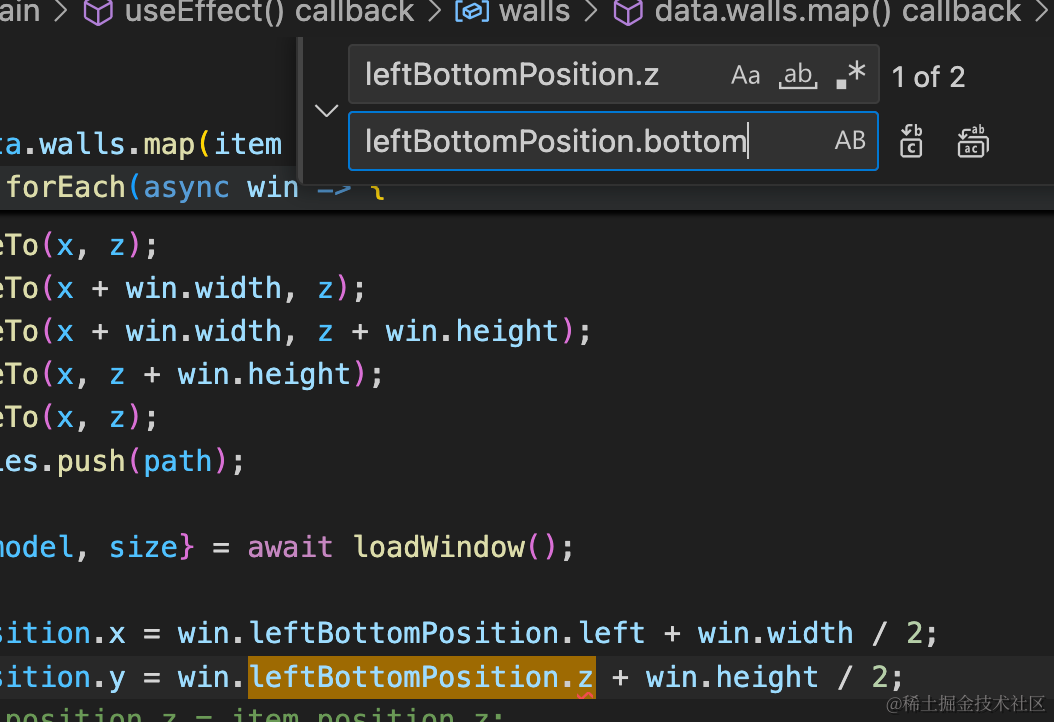Toggle Use Regular Expression option
Image resolution: width=1054 pixels, height=722 pixels.
850,75
